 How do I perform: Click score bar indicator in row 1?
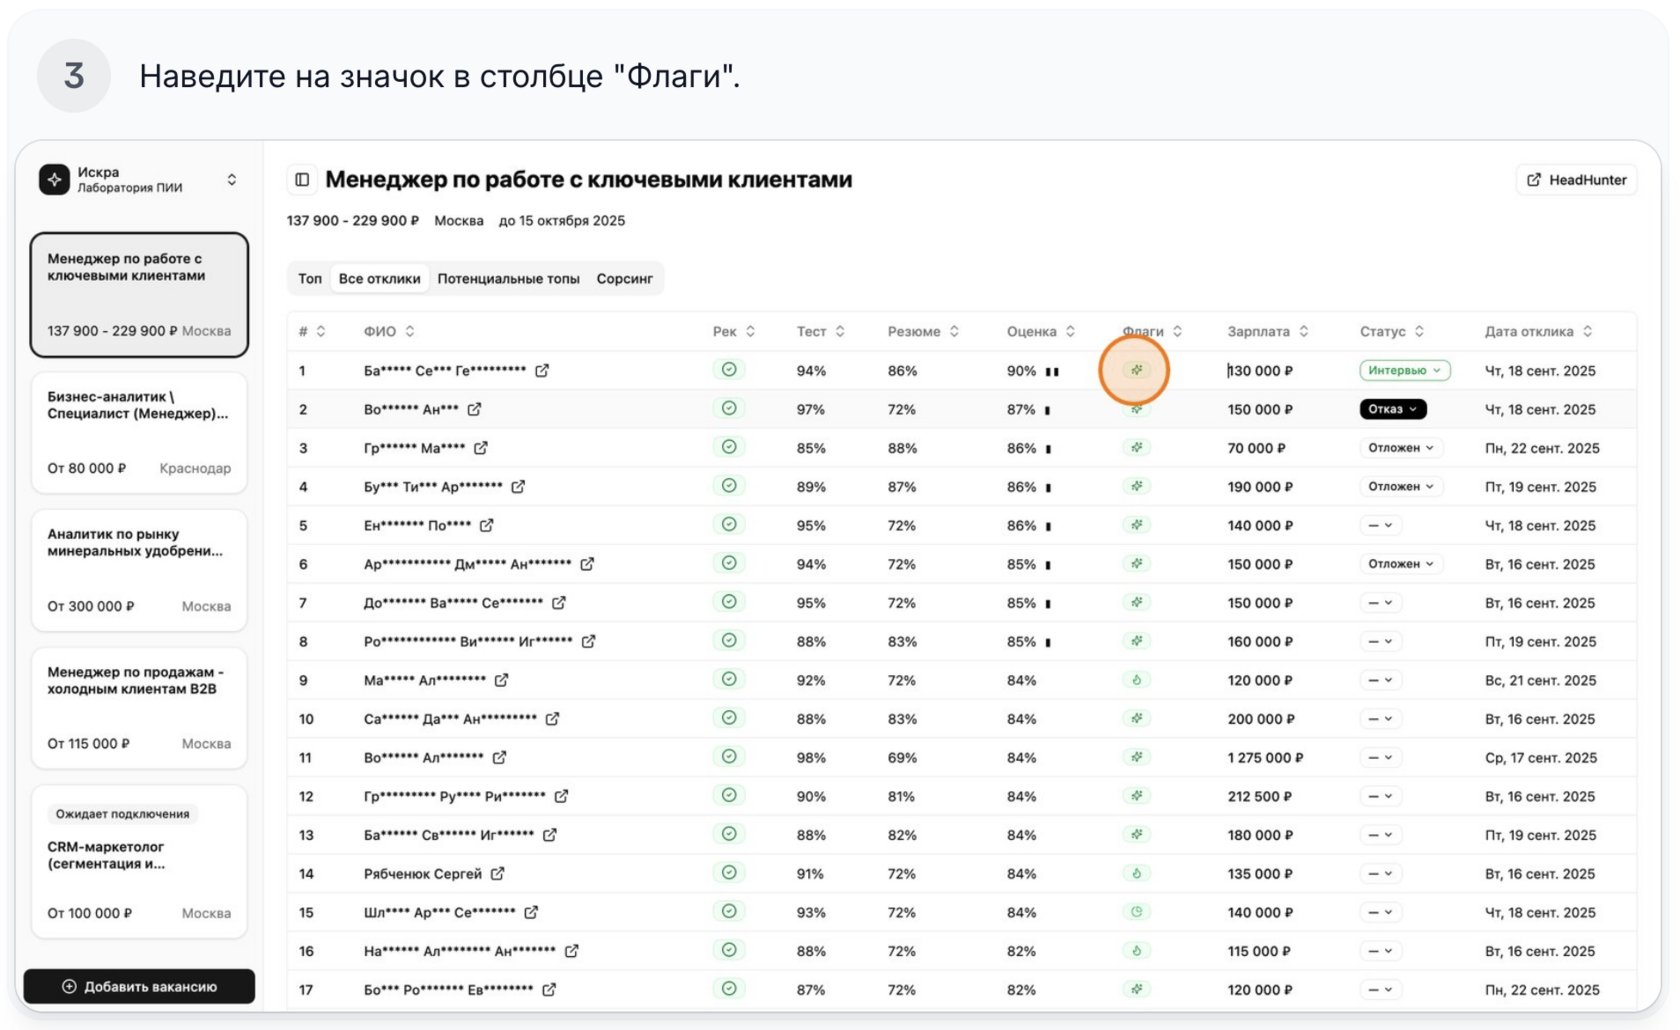(x=1052, y=371)
